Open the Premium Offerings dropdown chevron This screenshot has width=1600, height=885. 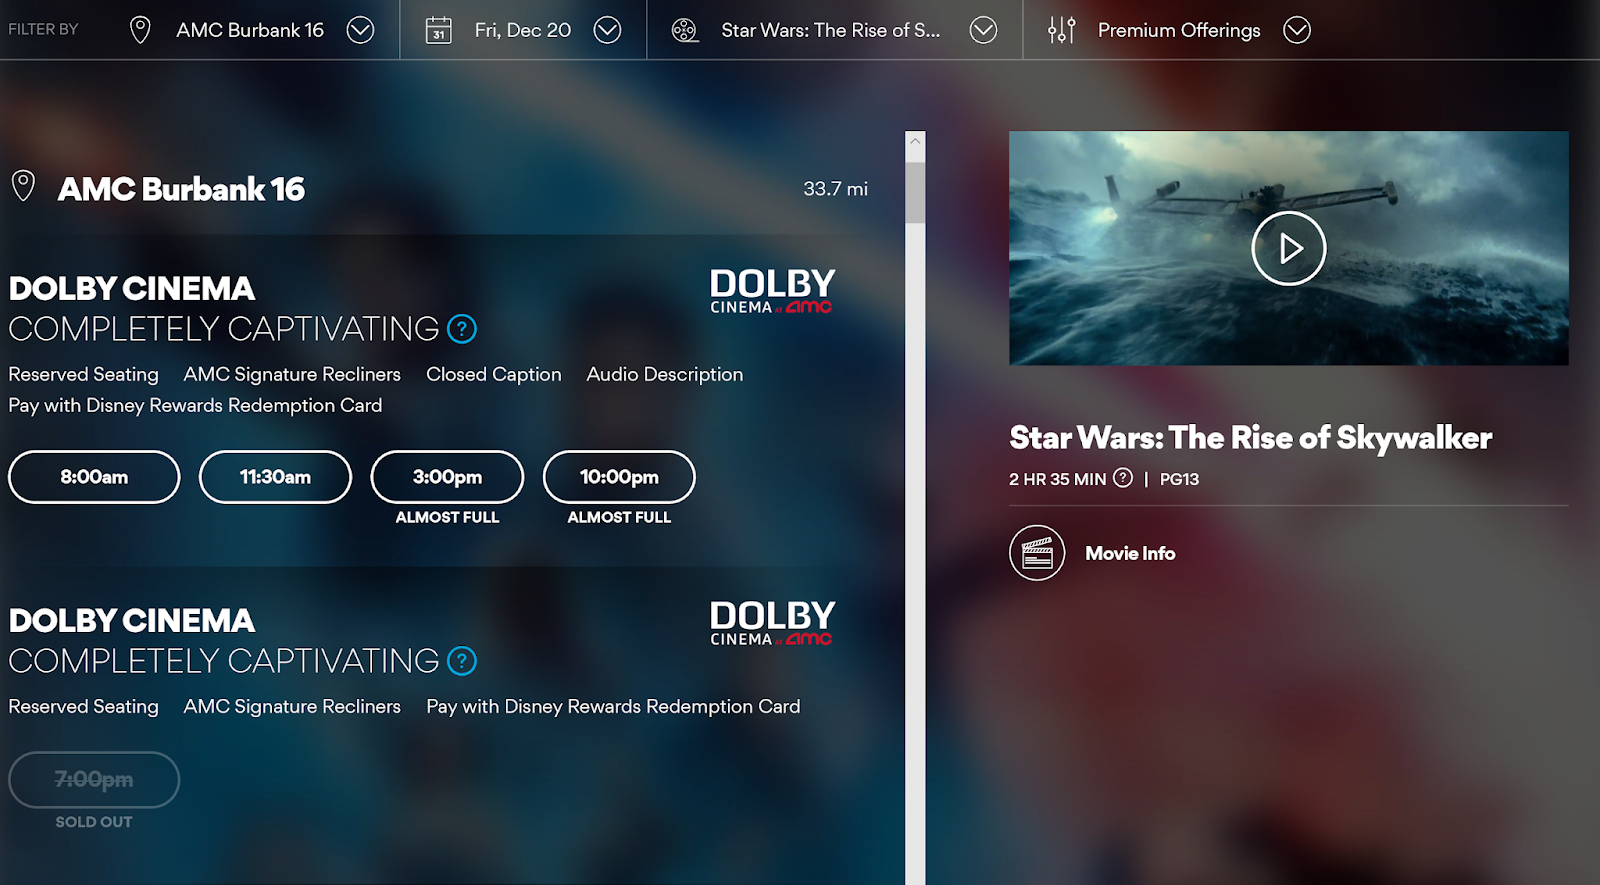click(x=1297, y=30)
